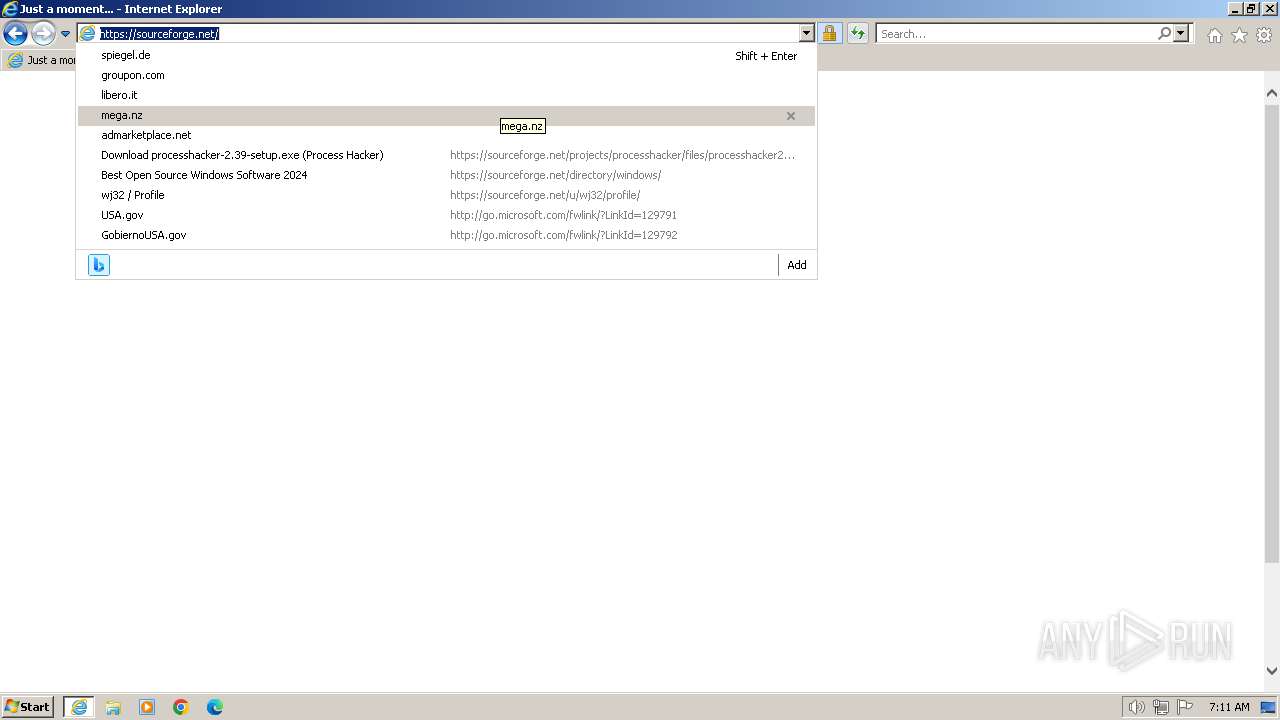Click the magnifier search icon

[1164, 33]
